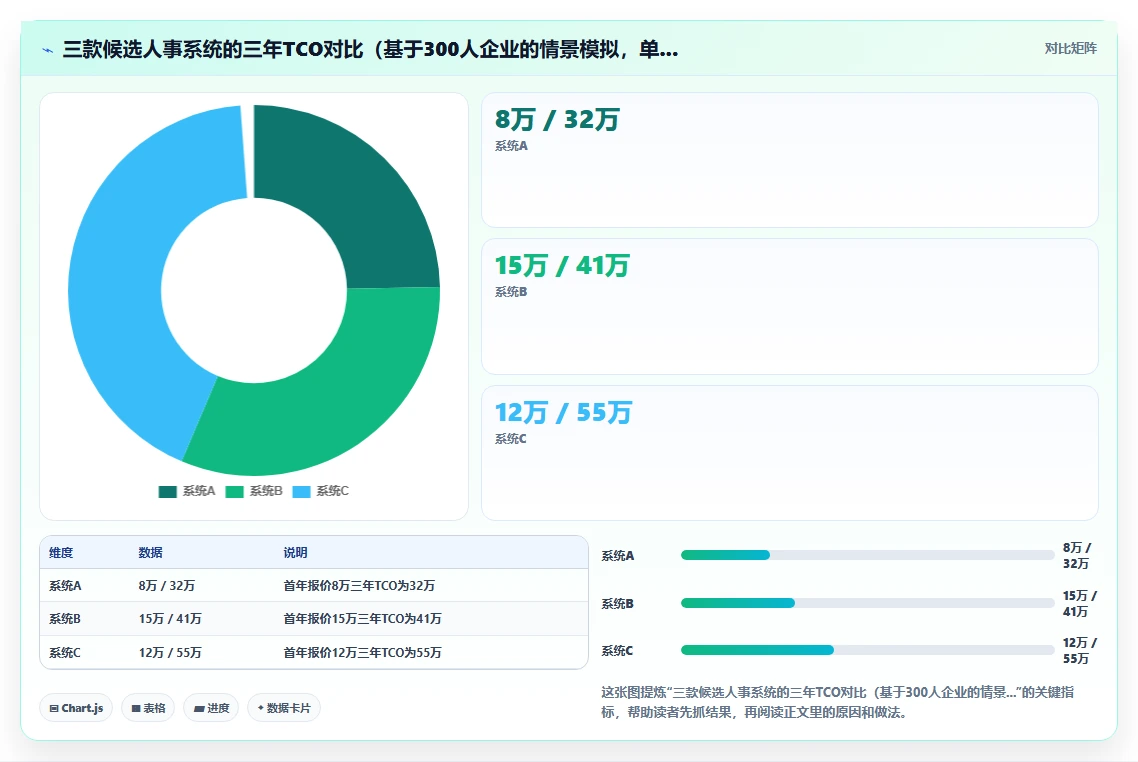Viewport: 1138px width, 762px height.
Task: Click the 数据卡片 tag chip
Action: (284, 708)
